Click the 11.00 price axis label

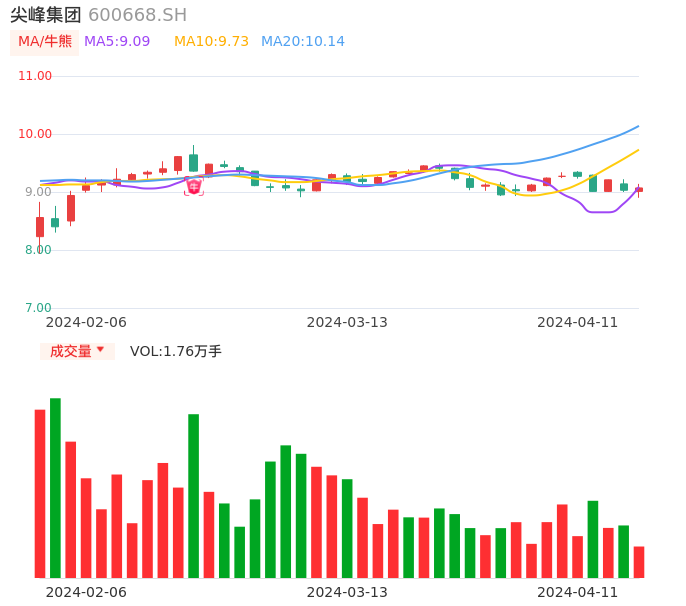coord(35,76)
